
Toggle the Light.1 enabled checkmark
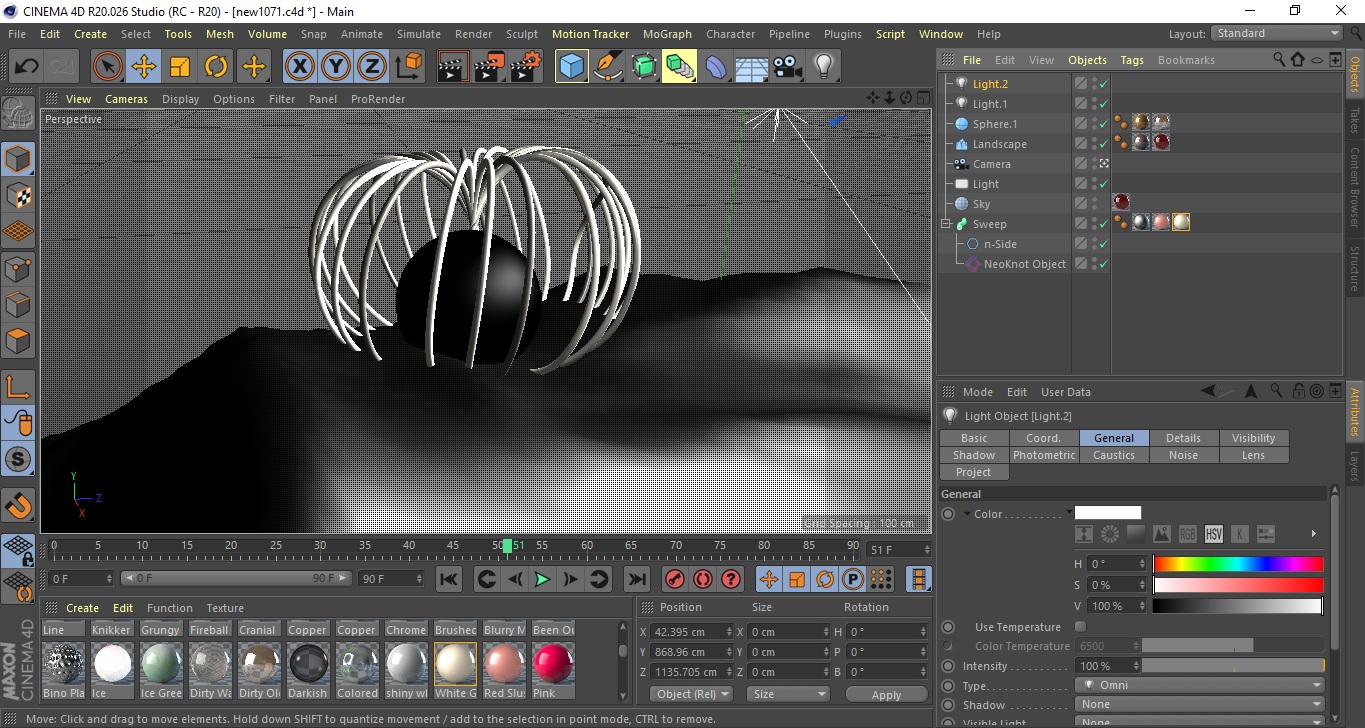click(1103, 104)
